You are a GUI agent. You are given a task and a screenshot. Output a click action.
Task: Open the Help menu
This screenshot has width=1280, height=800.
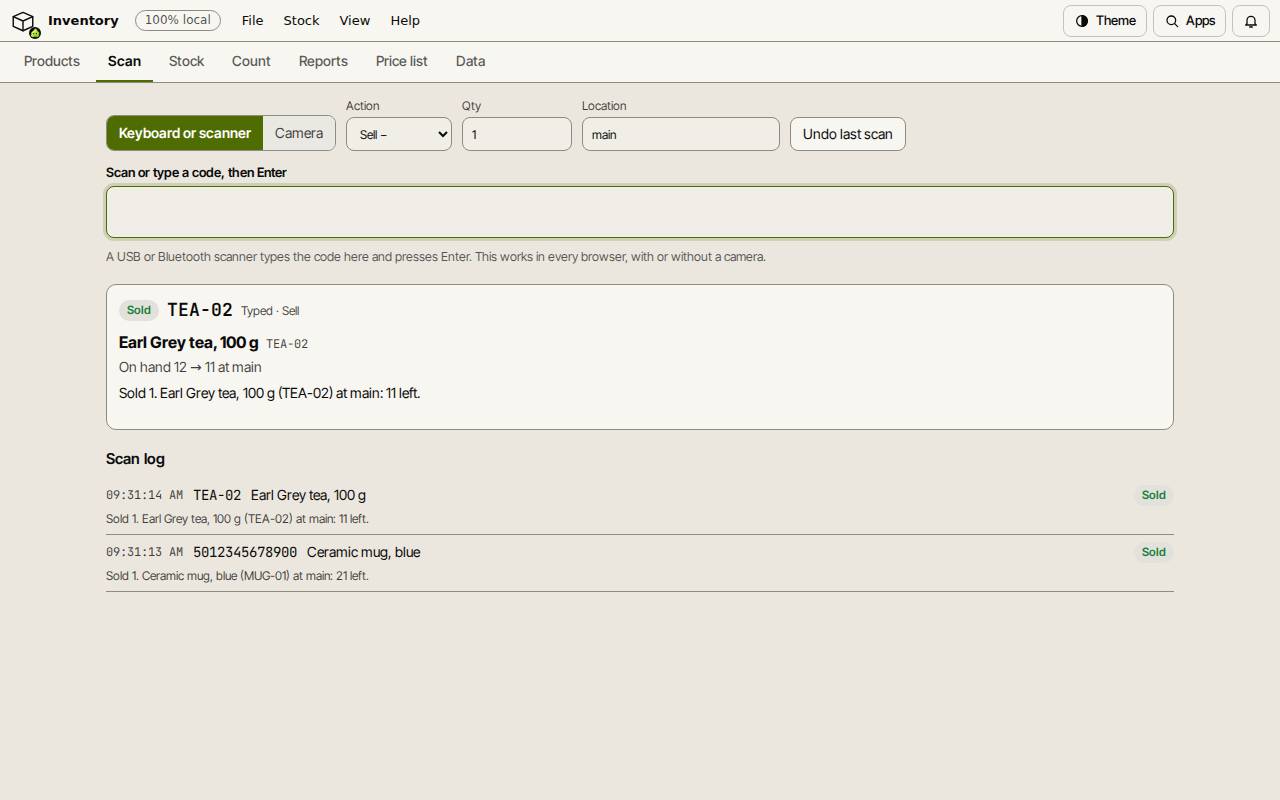tap(405, 20)
